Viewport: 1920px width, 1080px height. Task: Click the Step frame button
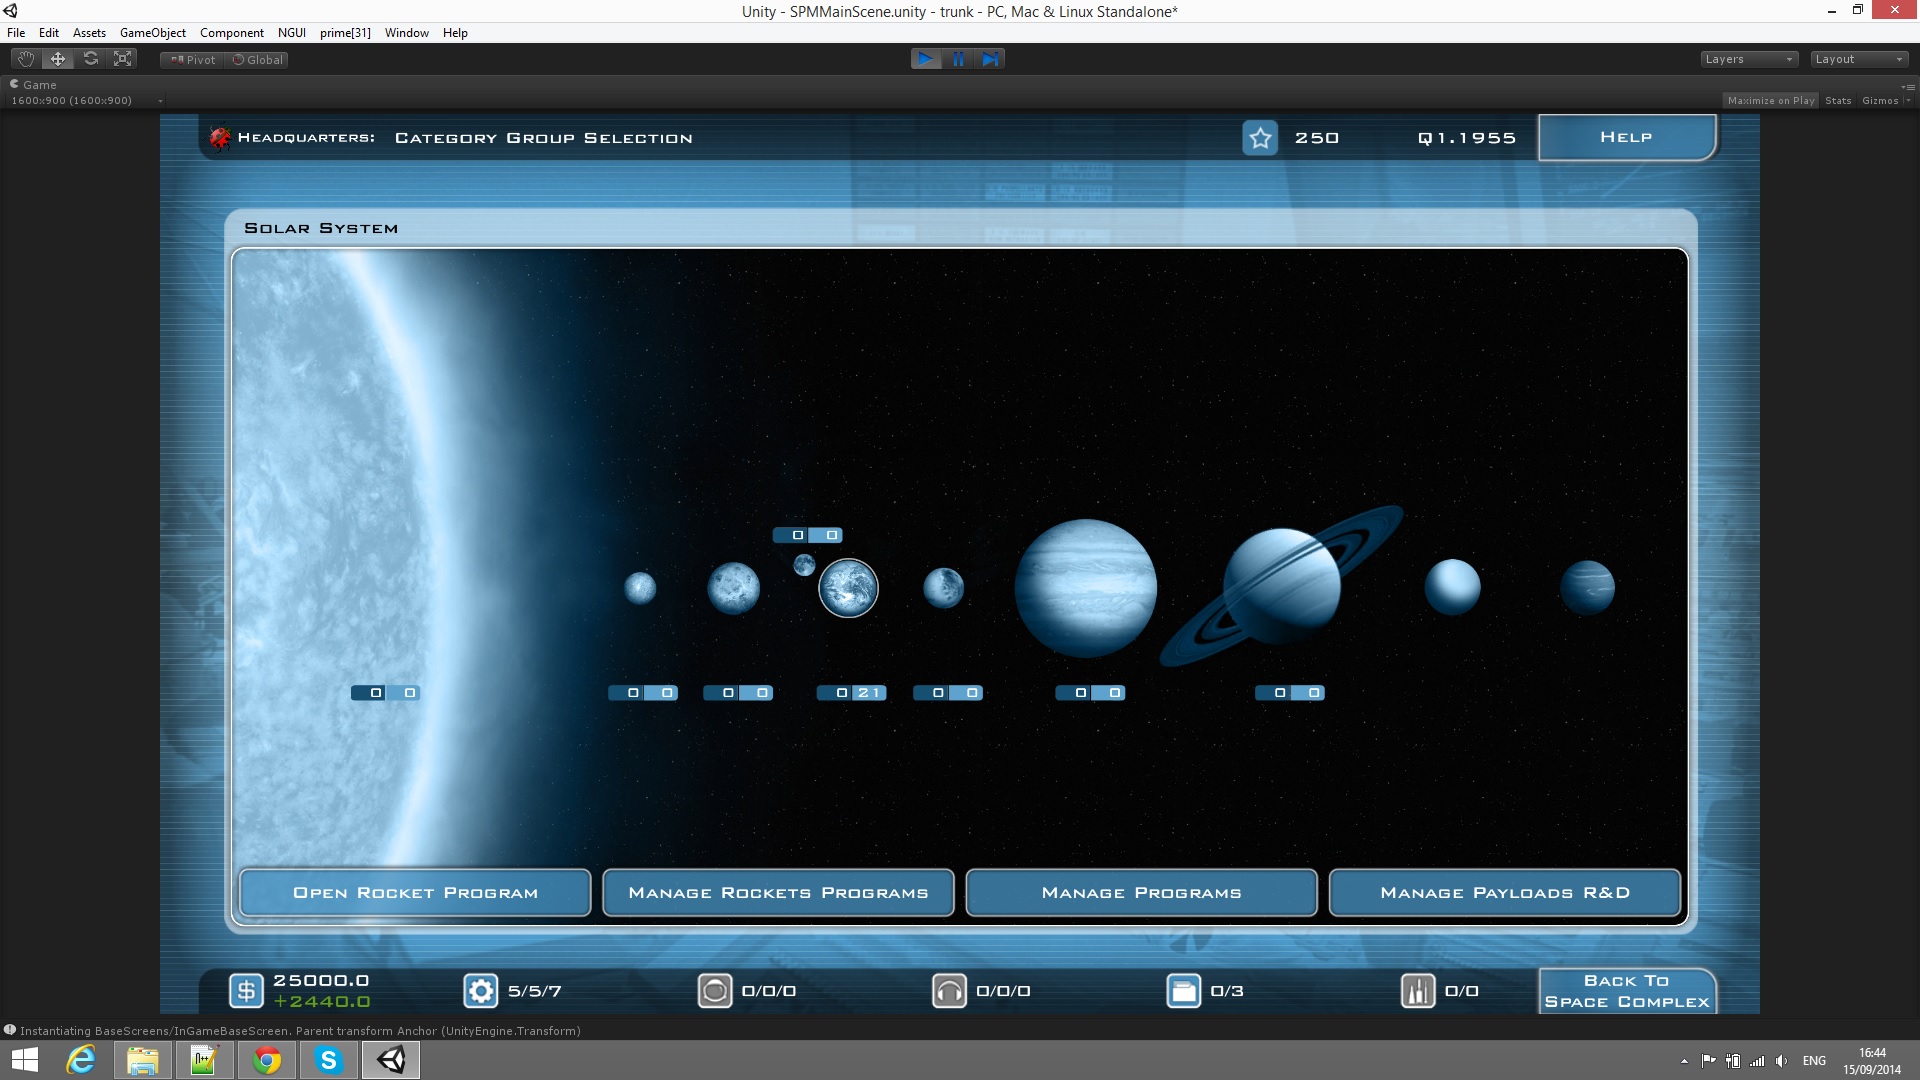[990, 59]
